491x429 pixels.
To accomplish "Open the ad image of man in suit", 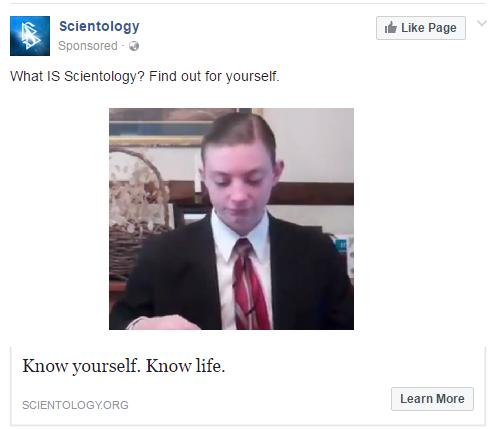I will pyautogui.click(x=231, y=219).
